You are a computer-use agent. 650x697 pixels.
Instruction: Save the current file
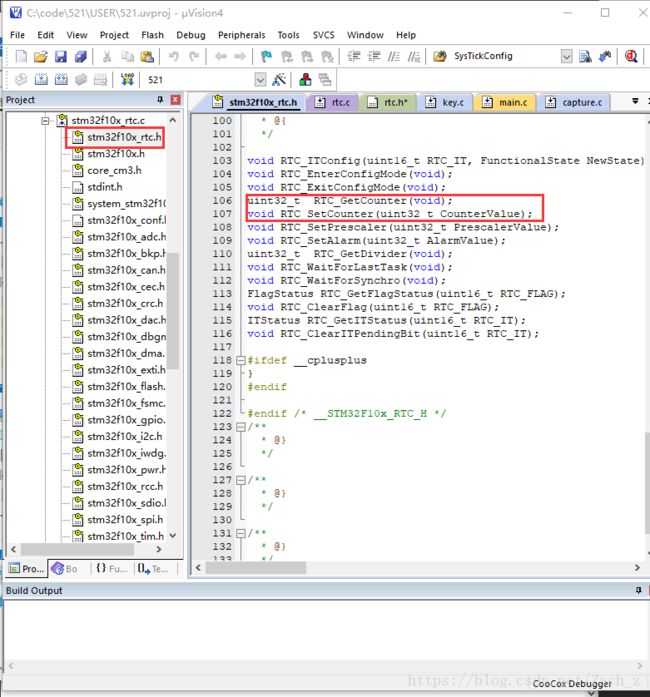(60, 56)
